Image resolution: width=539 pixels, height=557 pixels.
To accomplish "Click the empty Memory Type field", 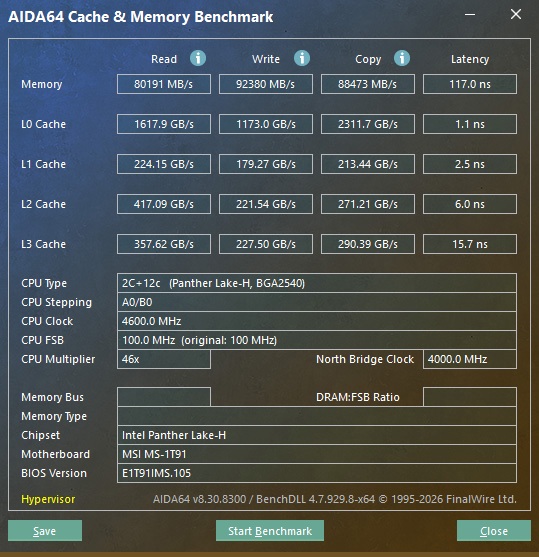I will click(x=317, y=416).
